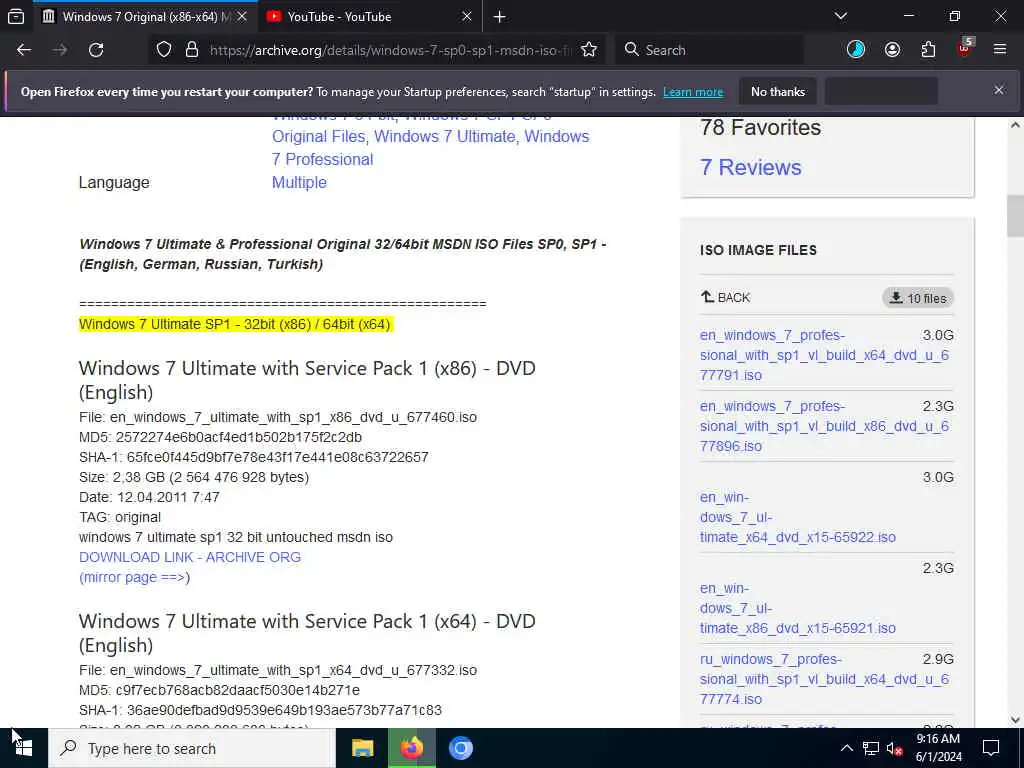Bookmark this page with the star

click(x=589, y=50)
